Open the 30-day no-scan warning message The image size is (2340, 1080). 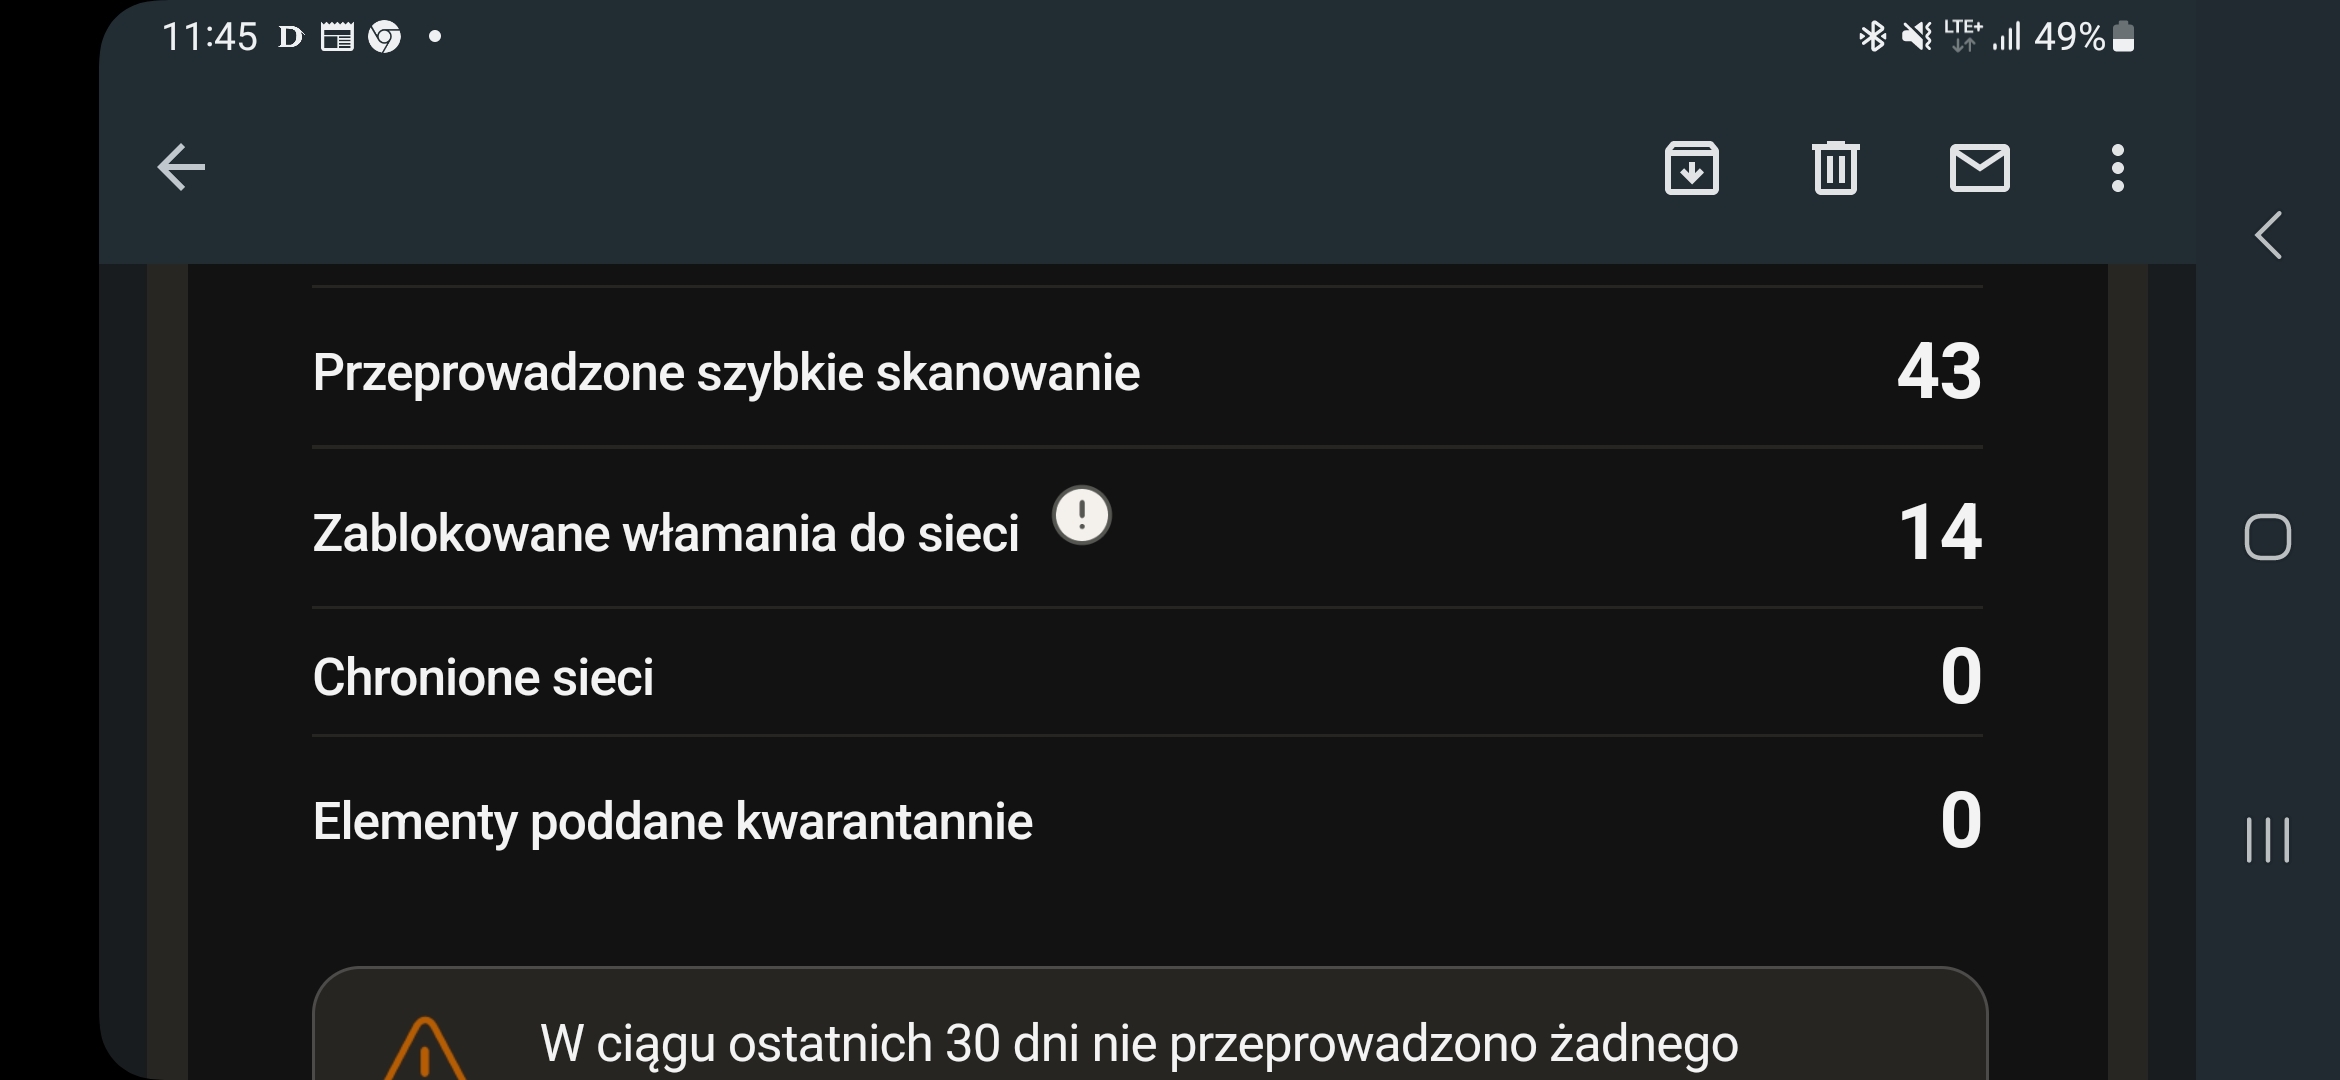click(1138, 1043)
